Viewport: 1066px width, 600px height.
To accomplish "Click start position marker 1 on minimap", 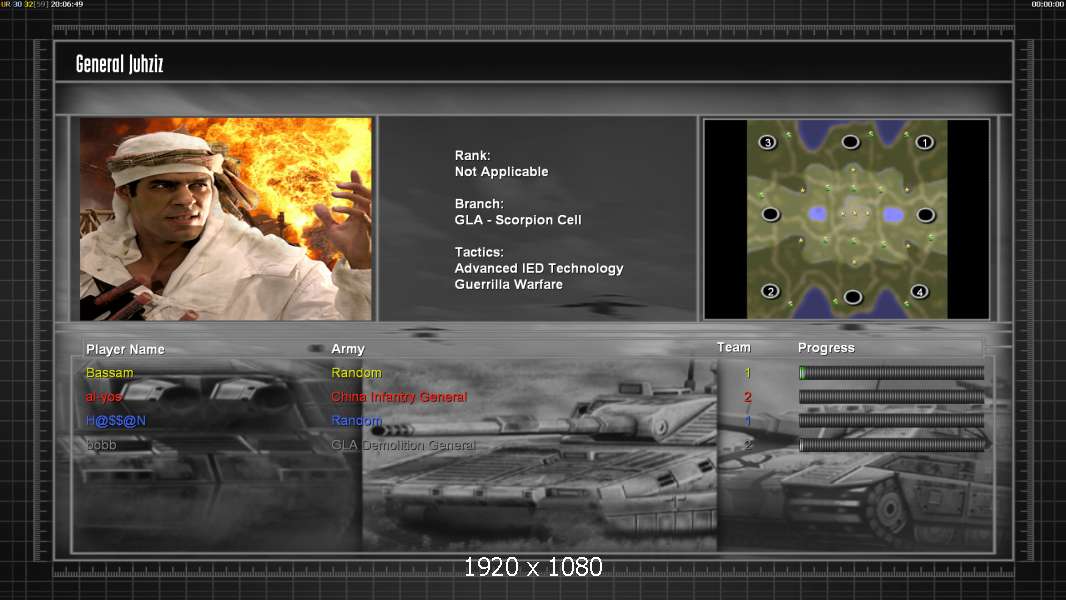I will 925,142.
